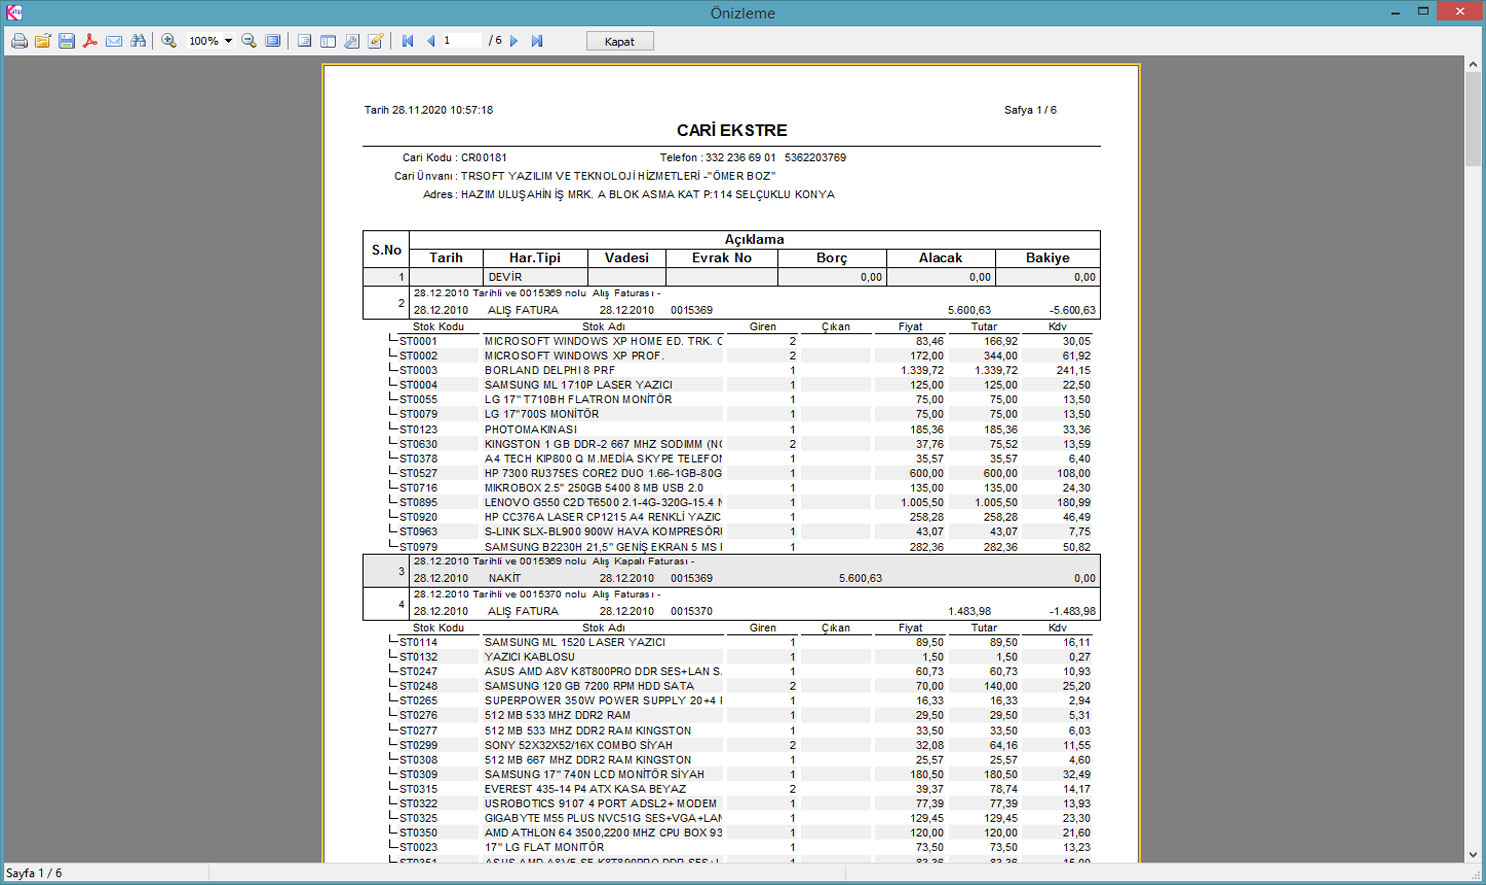Open a report file with folder icon
Viewport: 1486px width, 885px height.
pyautogui.click(x=43, y=41)
